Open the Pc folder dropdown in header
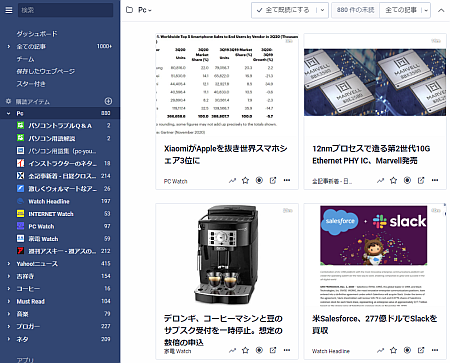Viewport: 450px width, 363px height. [145, 10]
